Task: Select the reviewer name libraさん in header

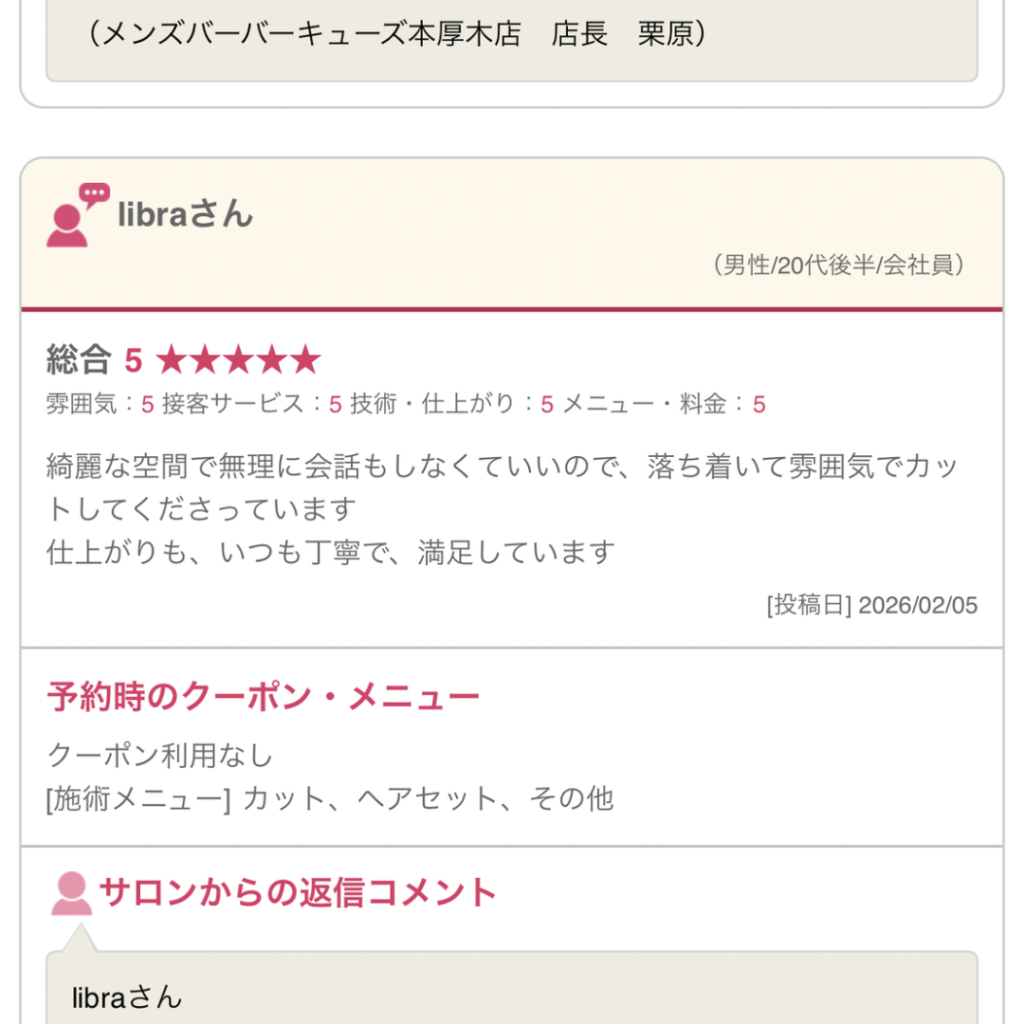Action: [x=185, y=214]
